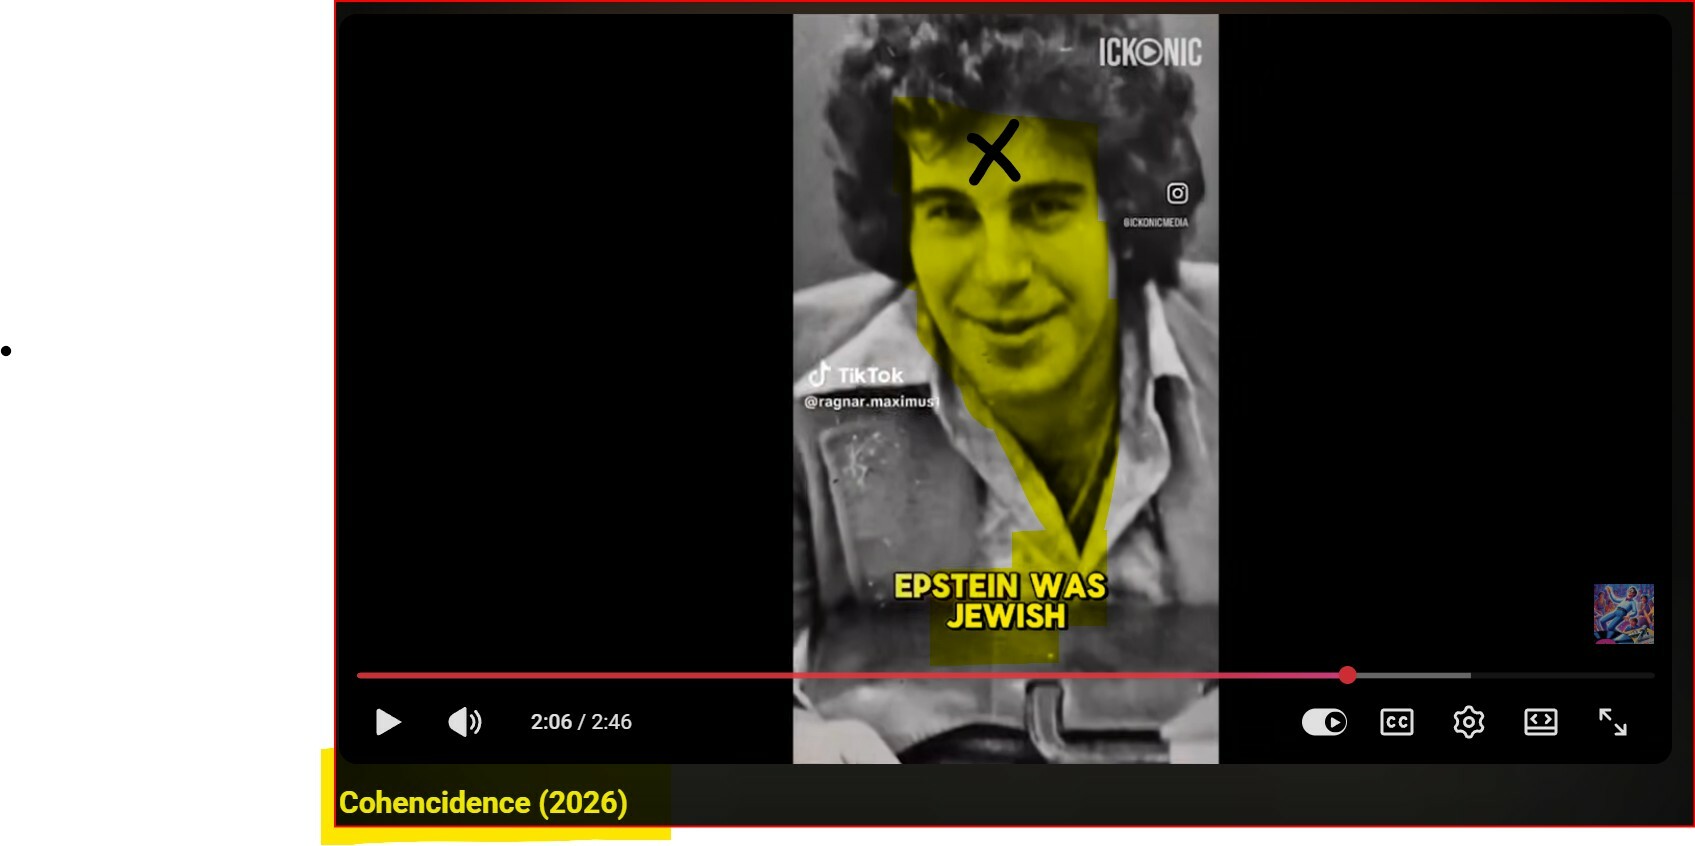Enter fullscreen with the expand arrows icon
1695x846 pixels.
[x=1612, y=722]
